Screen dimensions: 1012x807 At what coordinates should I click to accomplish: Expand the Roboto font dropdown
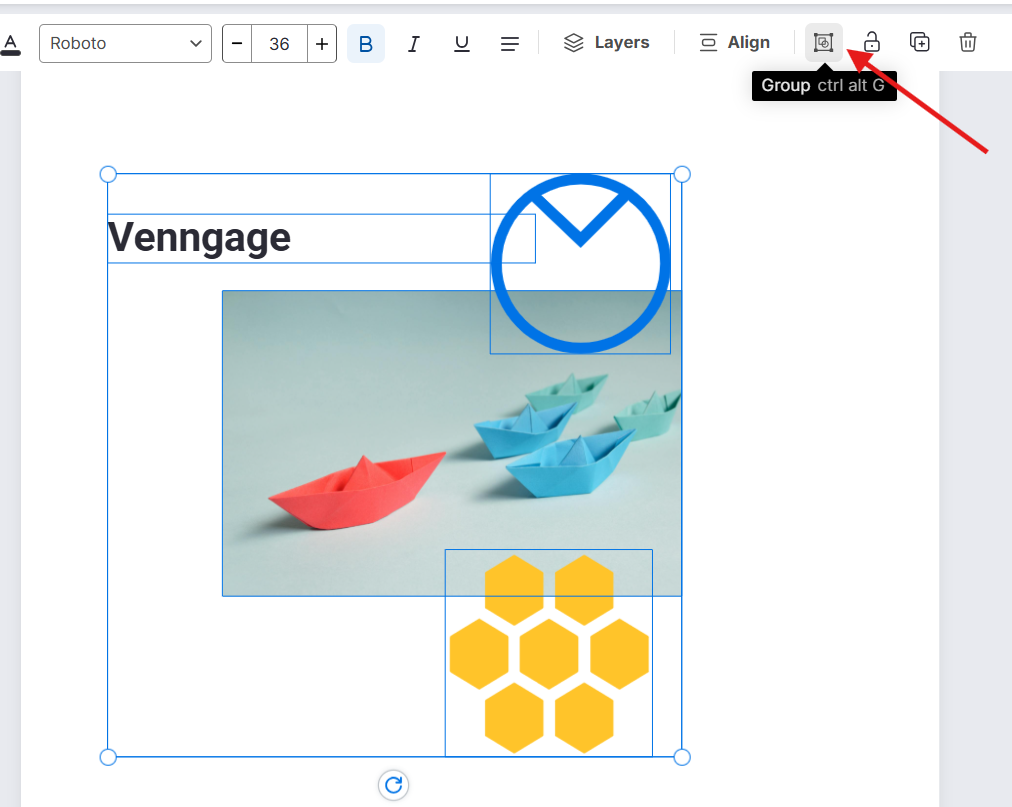(125, 44)
